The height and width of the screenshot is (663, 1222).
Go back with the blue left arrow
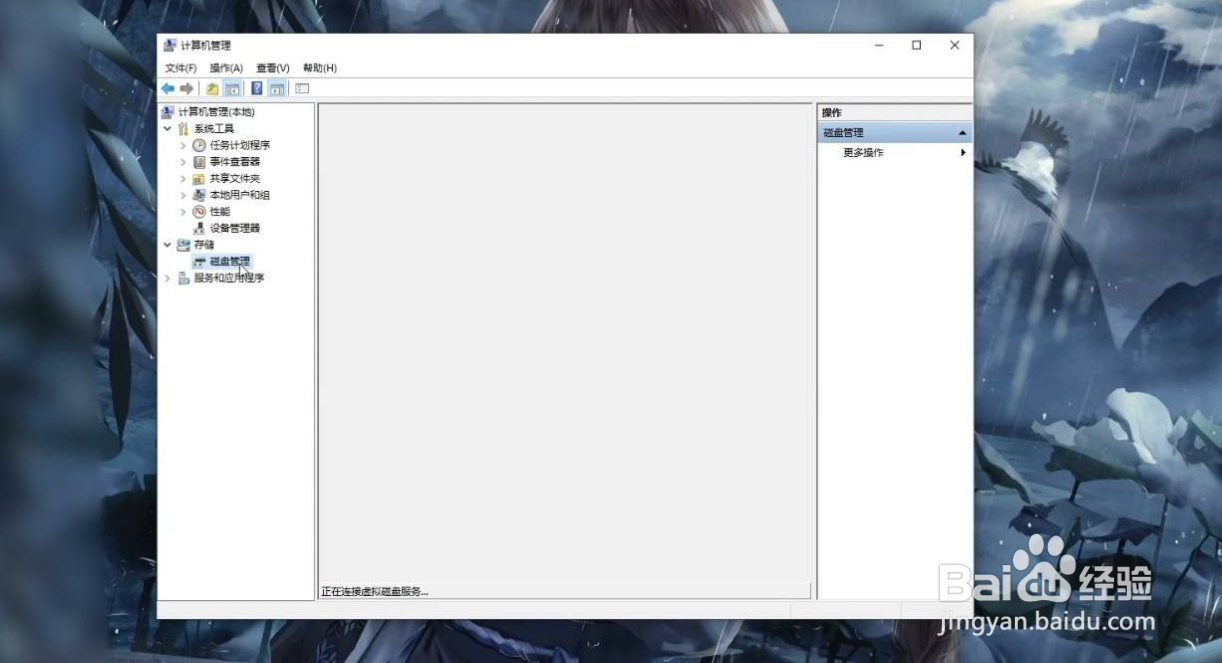[x=168, y=89]
